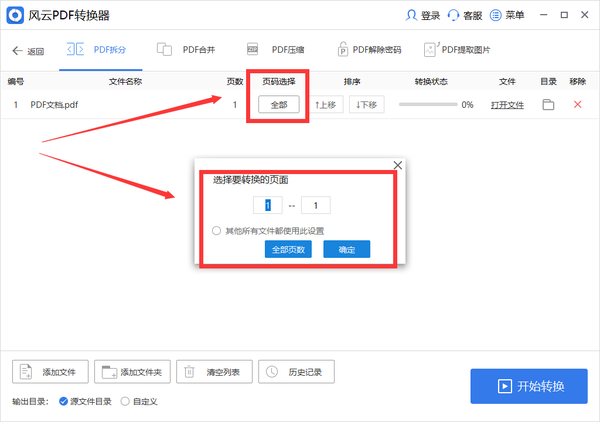Image resolution: width=600 pixels, height=422 pixels.
Task: Switch to PDF合并 tab
Action: [192, 50]
